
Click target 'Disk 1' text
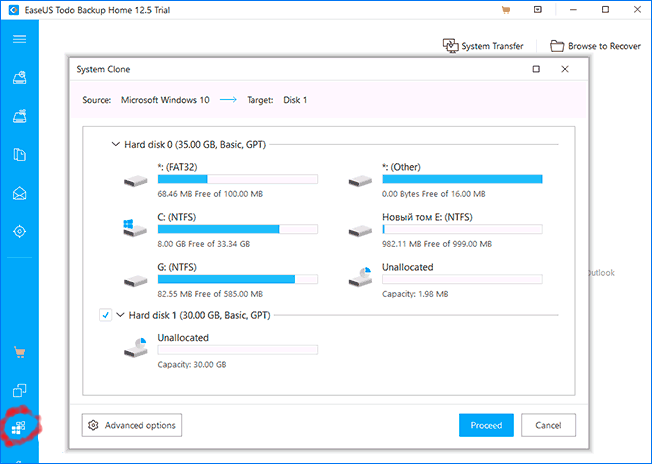pos(295,100)
